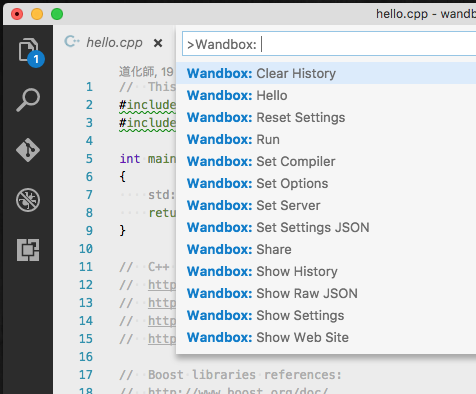The image size is (476, 394).
Task: Focus the command palette input field
Action: (x=329, y=44)
